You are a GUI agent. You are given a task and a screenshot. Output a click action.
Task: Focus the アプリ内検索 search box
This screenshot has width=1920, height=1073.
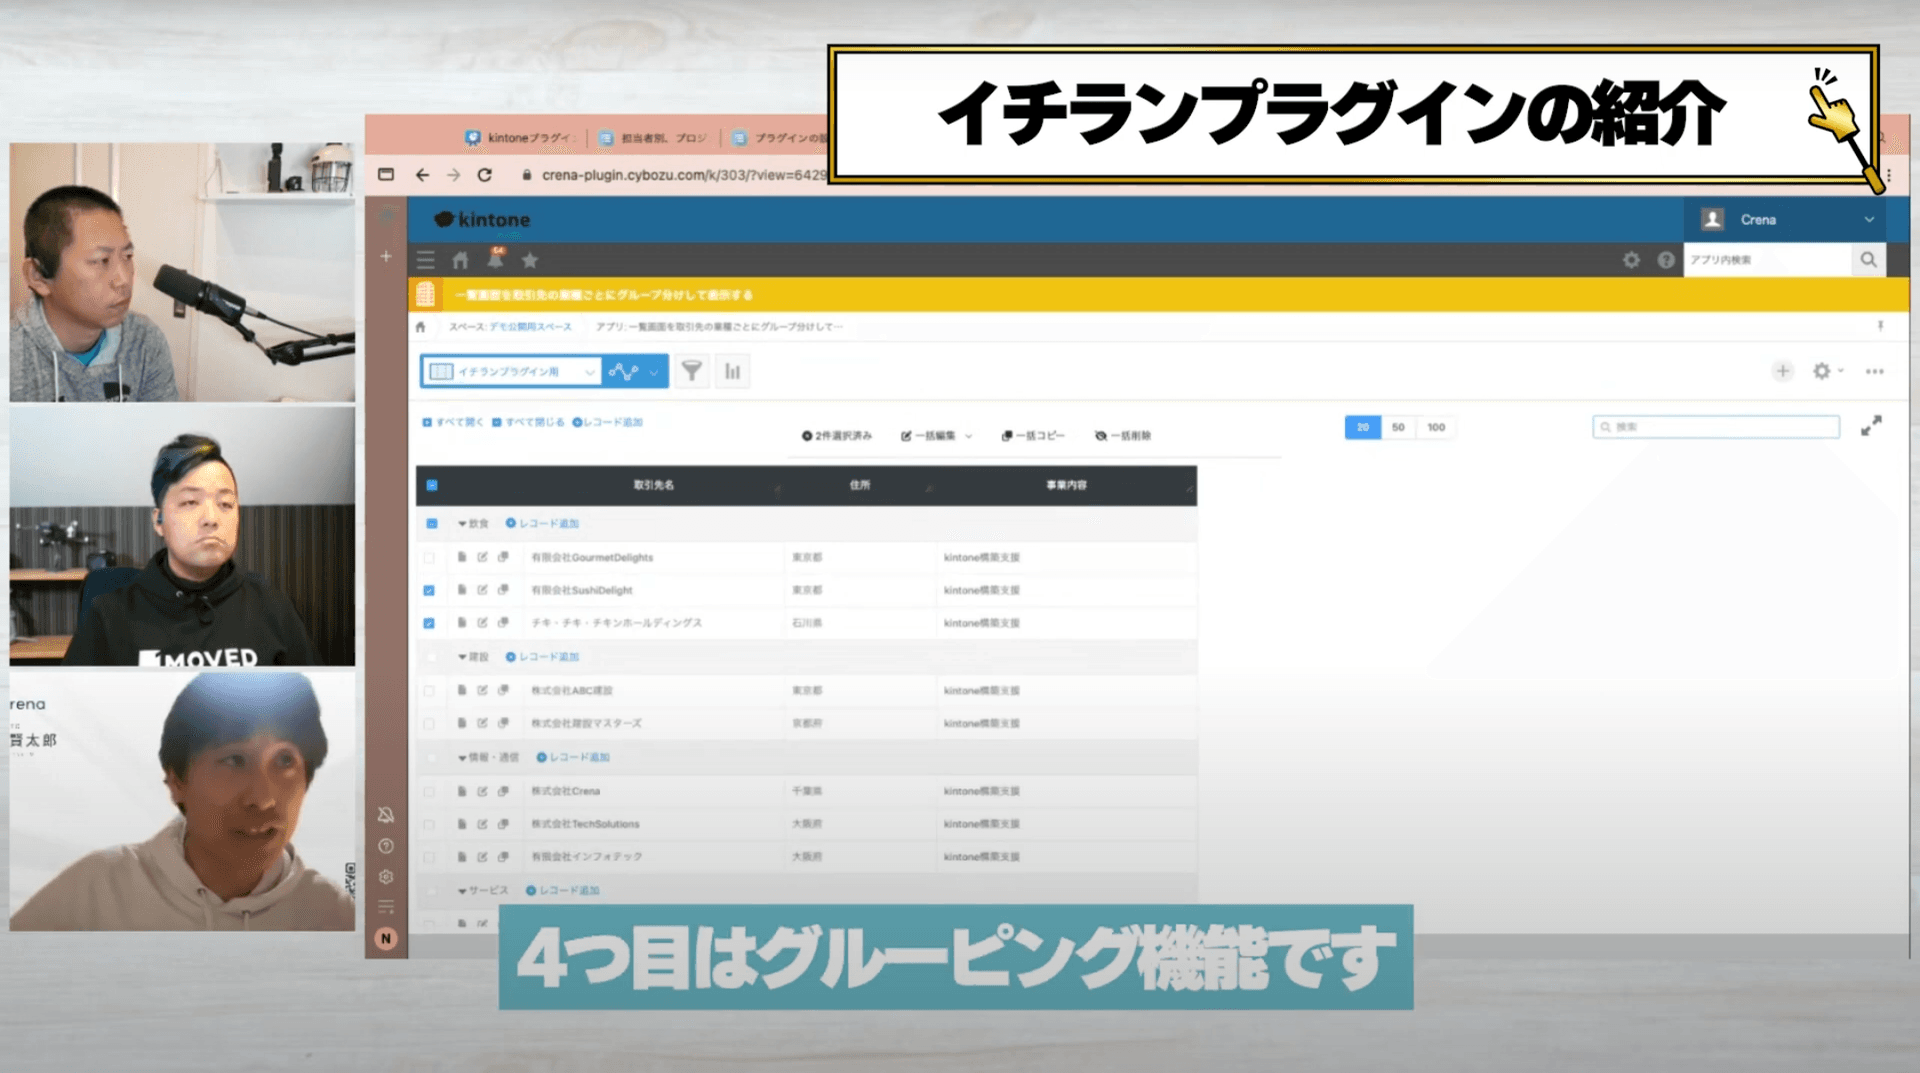(x=1768, y=260)
